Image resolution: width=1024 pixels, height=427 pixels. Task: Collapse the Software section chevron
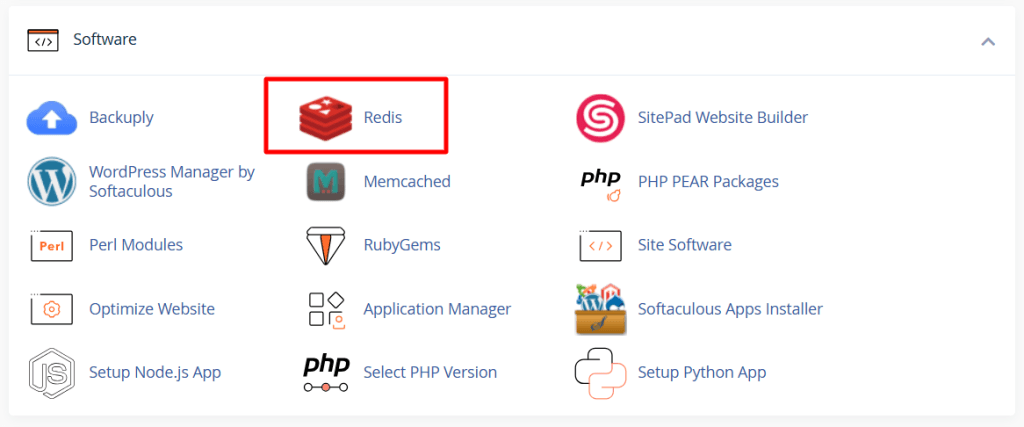click(x=988, y=42)
